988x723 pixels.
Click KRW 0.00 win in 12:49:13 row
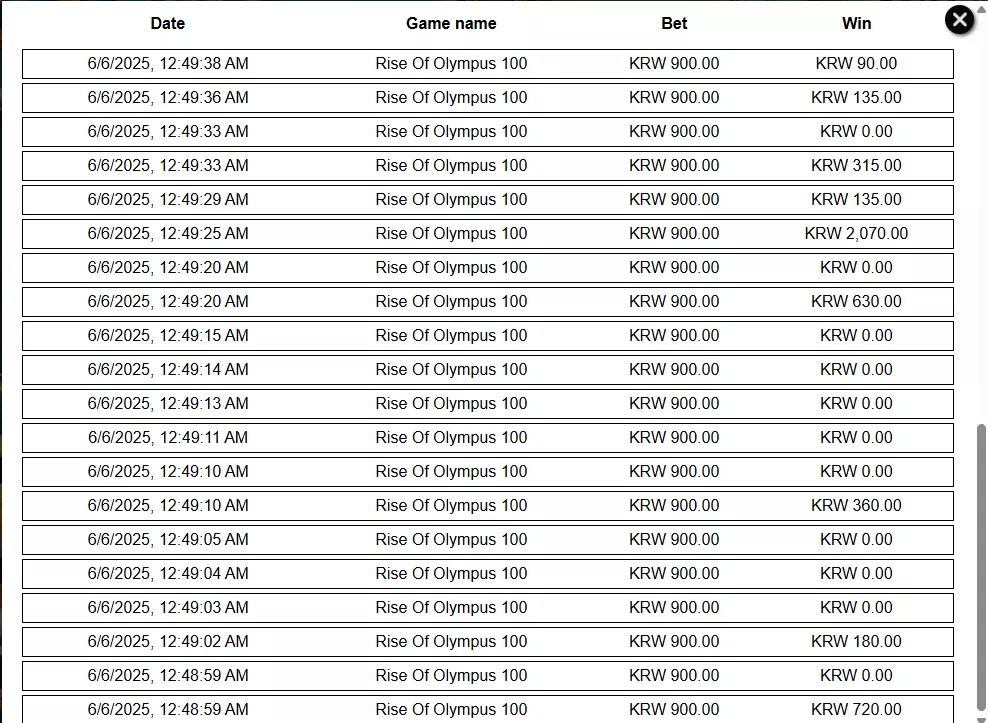(x=856, y=404)
